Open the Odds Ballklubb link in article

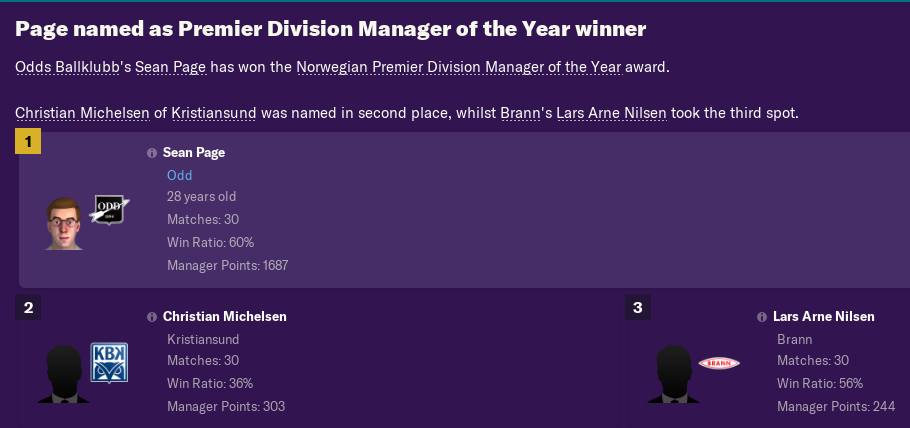67,67
